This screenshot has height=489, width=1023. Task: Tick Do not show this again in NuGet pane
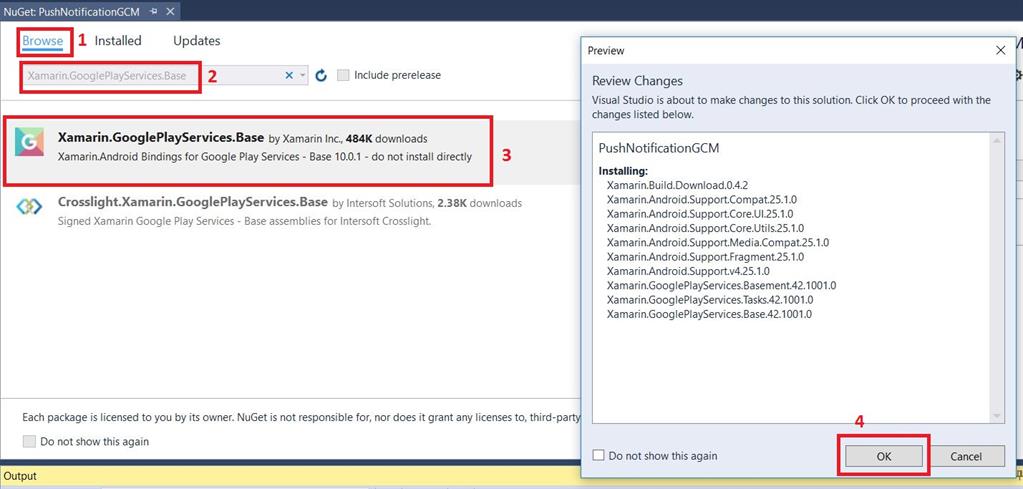(29, 441)
